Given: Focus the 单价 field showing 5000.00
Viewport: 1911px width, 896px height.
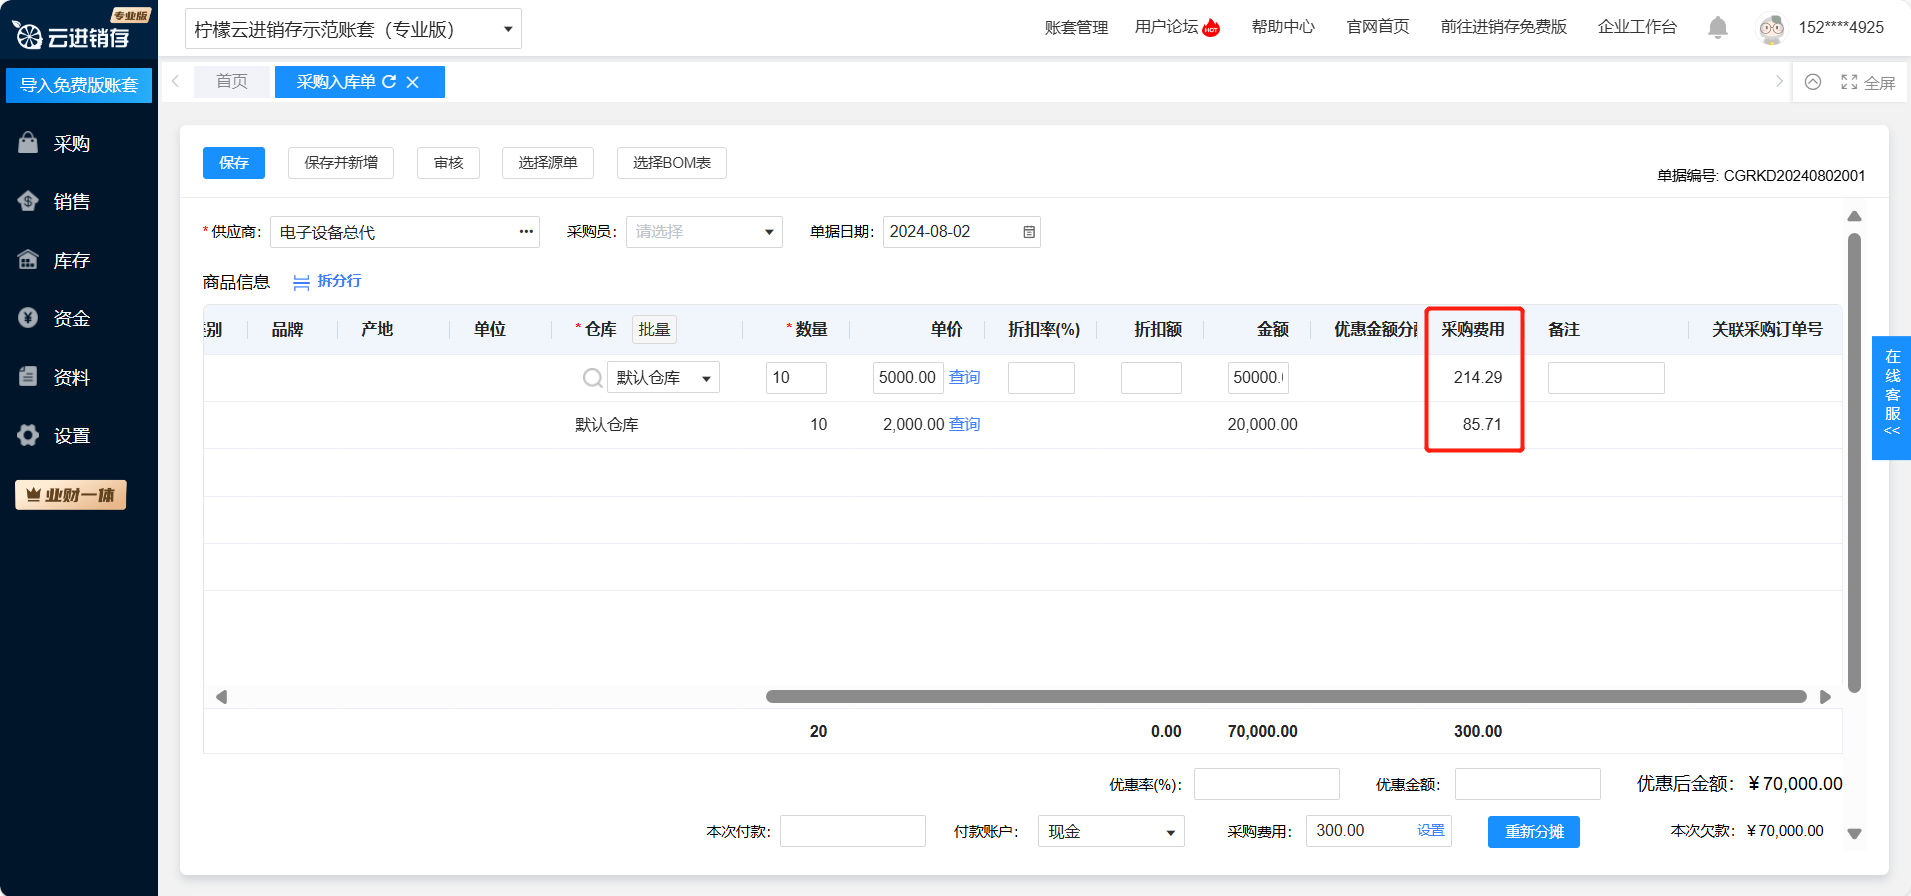Looking at the screenshot, I should pyautogui.click(x=907, y=377).
